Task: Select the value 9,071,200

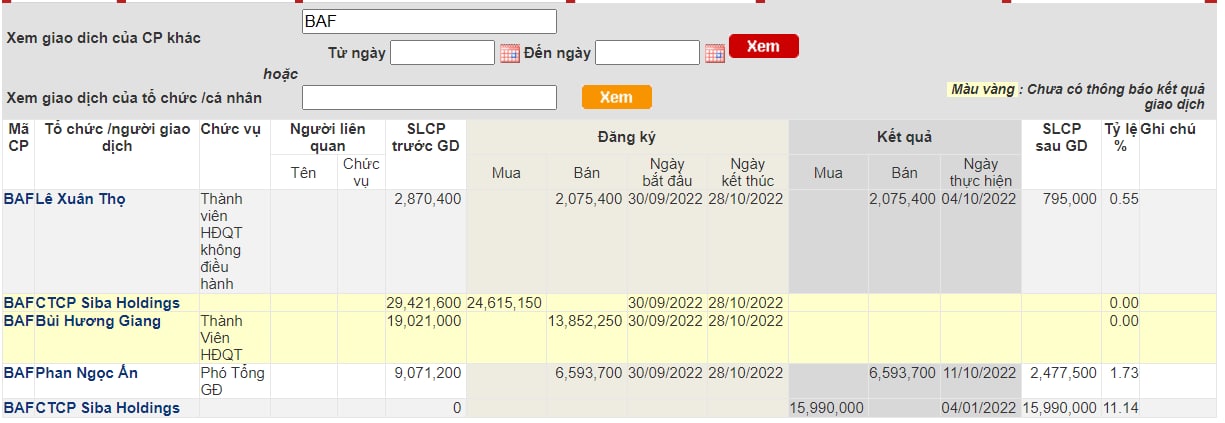Action: [428, 373]
